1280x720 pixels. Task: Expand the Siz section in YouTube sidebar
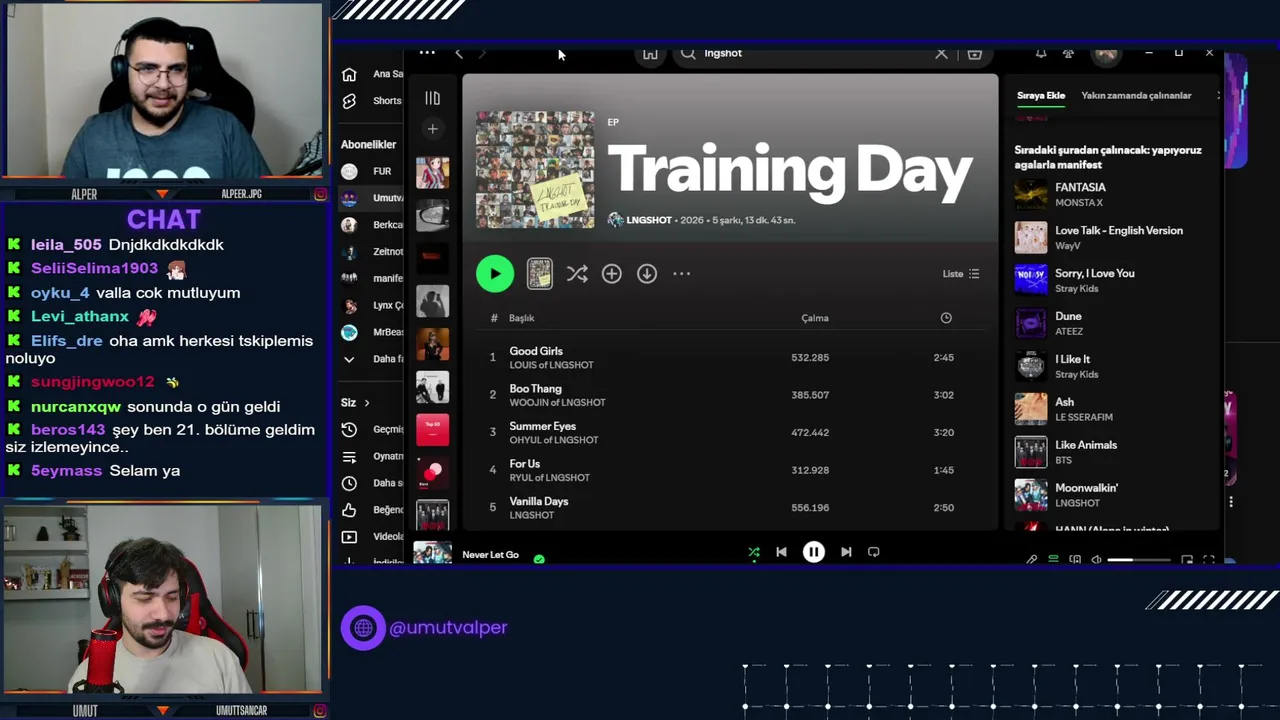[x=355, y=403]
